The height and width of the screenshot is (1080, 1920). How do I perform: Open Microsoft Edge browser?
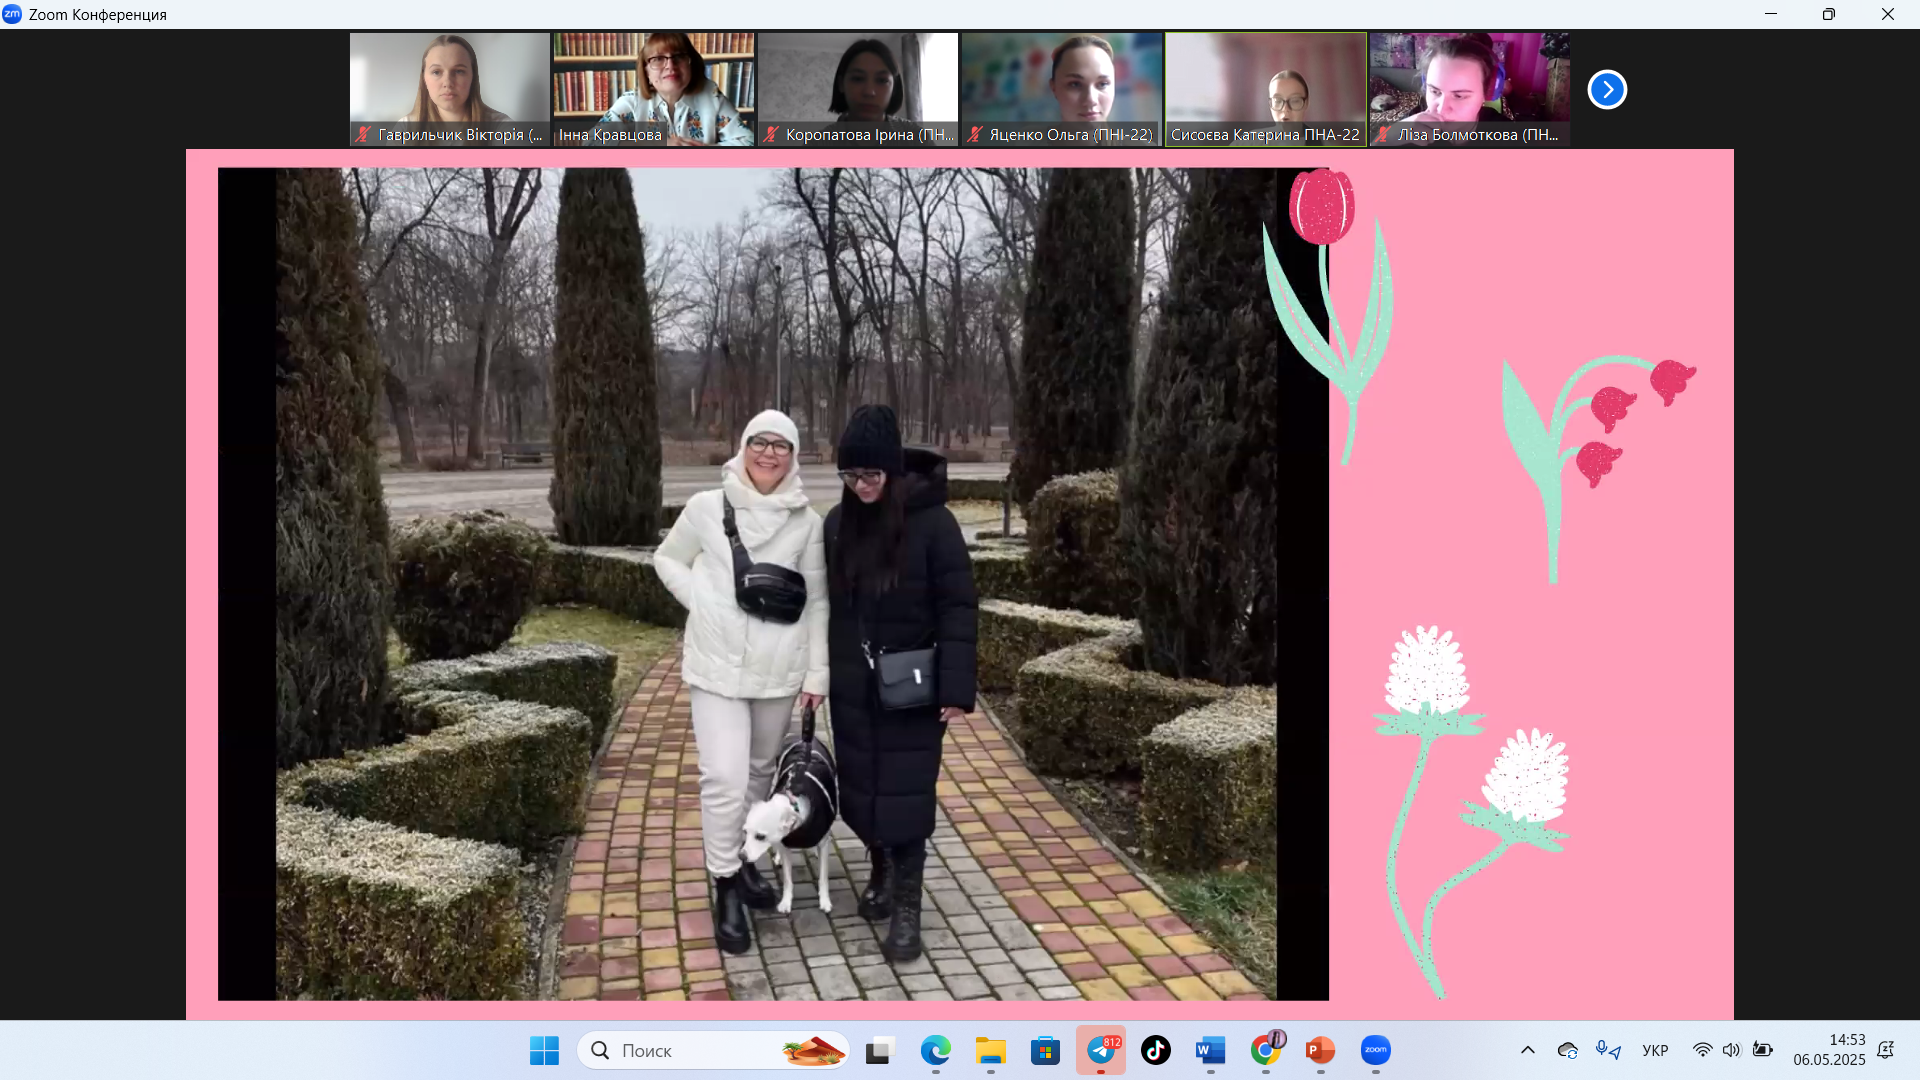[936, 1050]
